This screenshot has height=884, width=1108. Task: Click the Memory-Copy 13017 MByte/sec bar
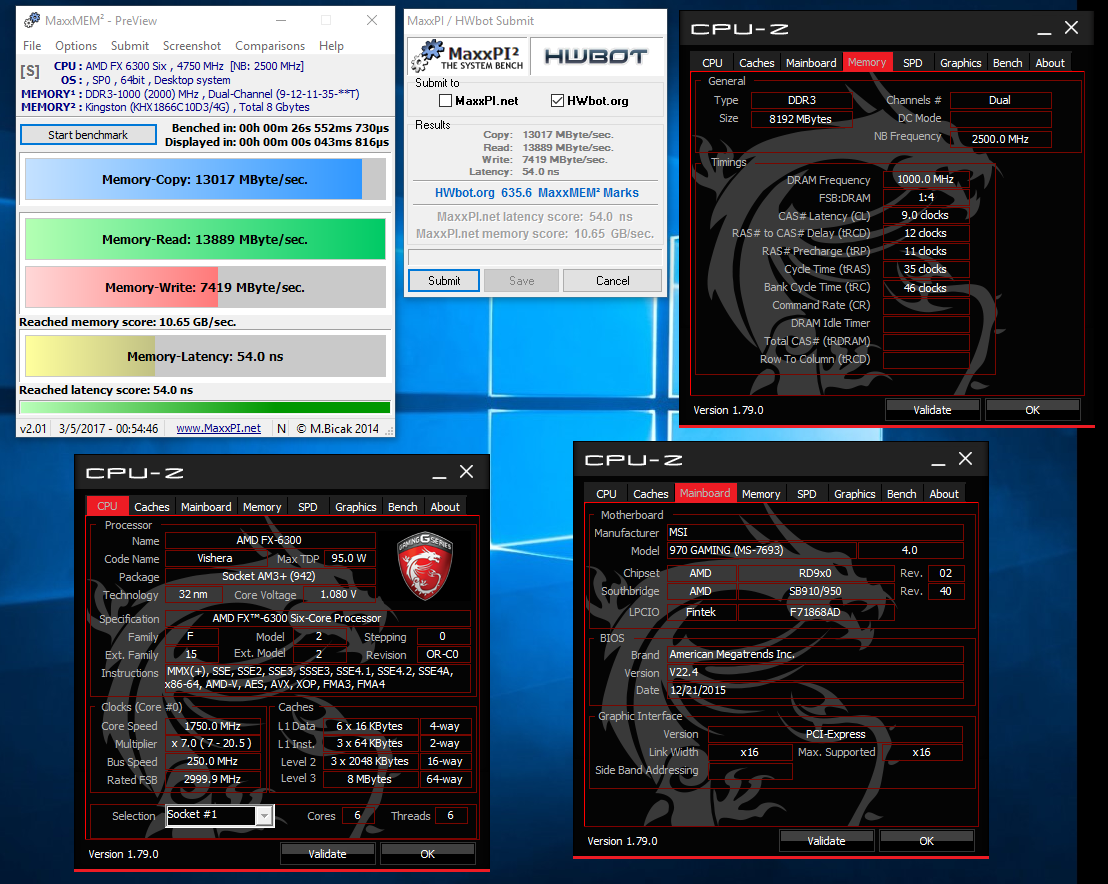[x=205, y=179]
